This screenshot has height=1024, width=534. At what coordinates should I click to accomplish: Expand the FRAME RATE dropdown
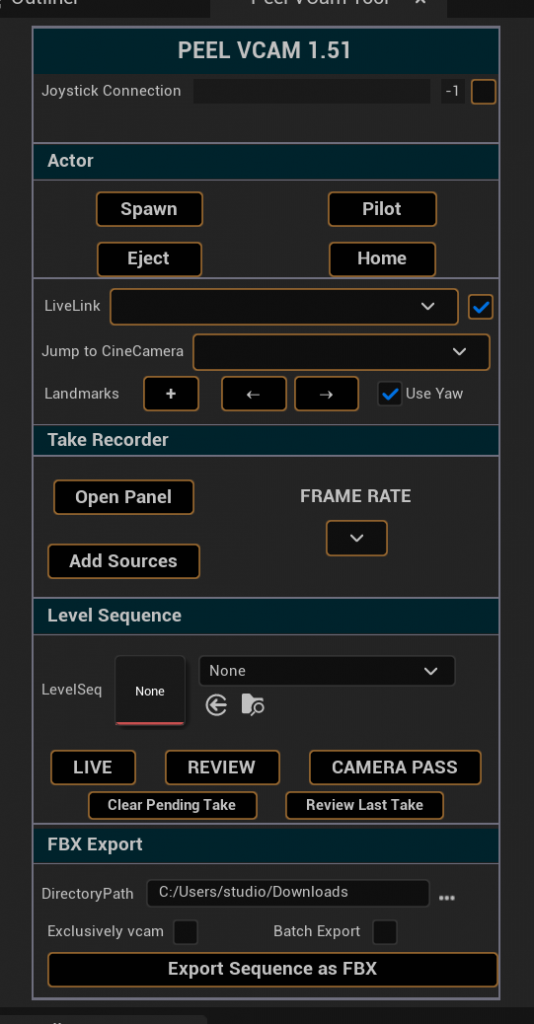pos(356,538)
